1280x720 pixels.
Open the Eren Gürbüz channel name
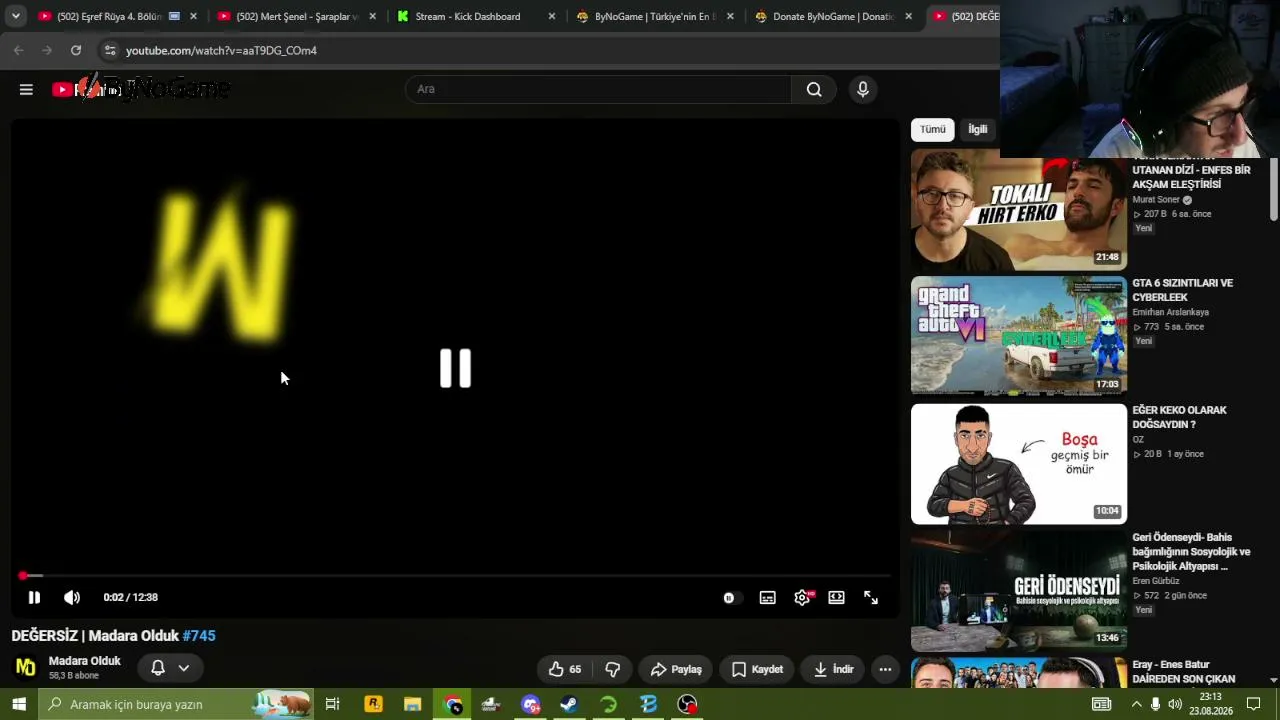click(1156, 581)
